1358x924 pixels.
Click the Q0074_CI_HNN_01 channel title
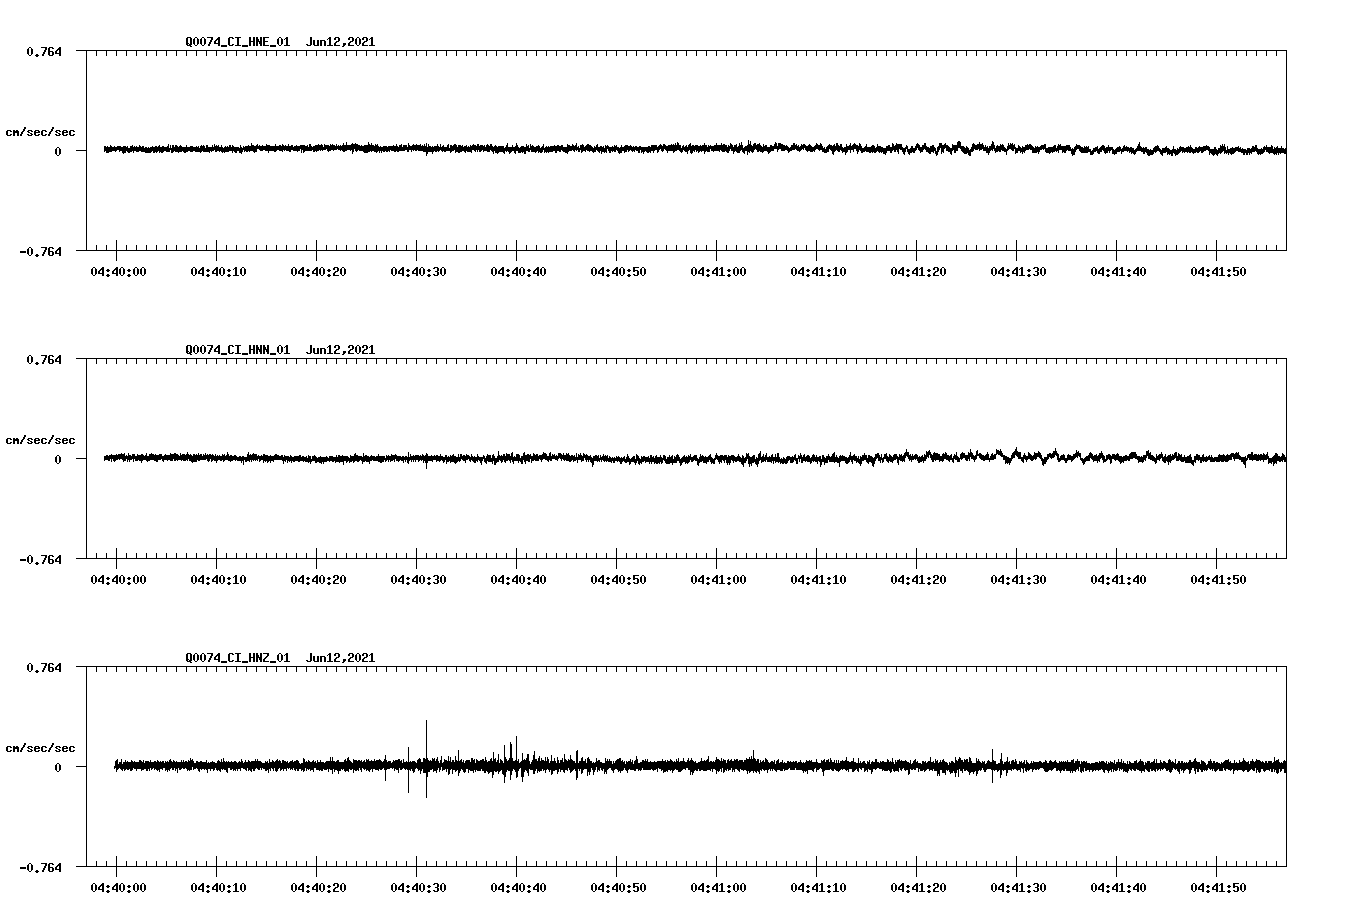238,350
